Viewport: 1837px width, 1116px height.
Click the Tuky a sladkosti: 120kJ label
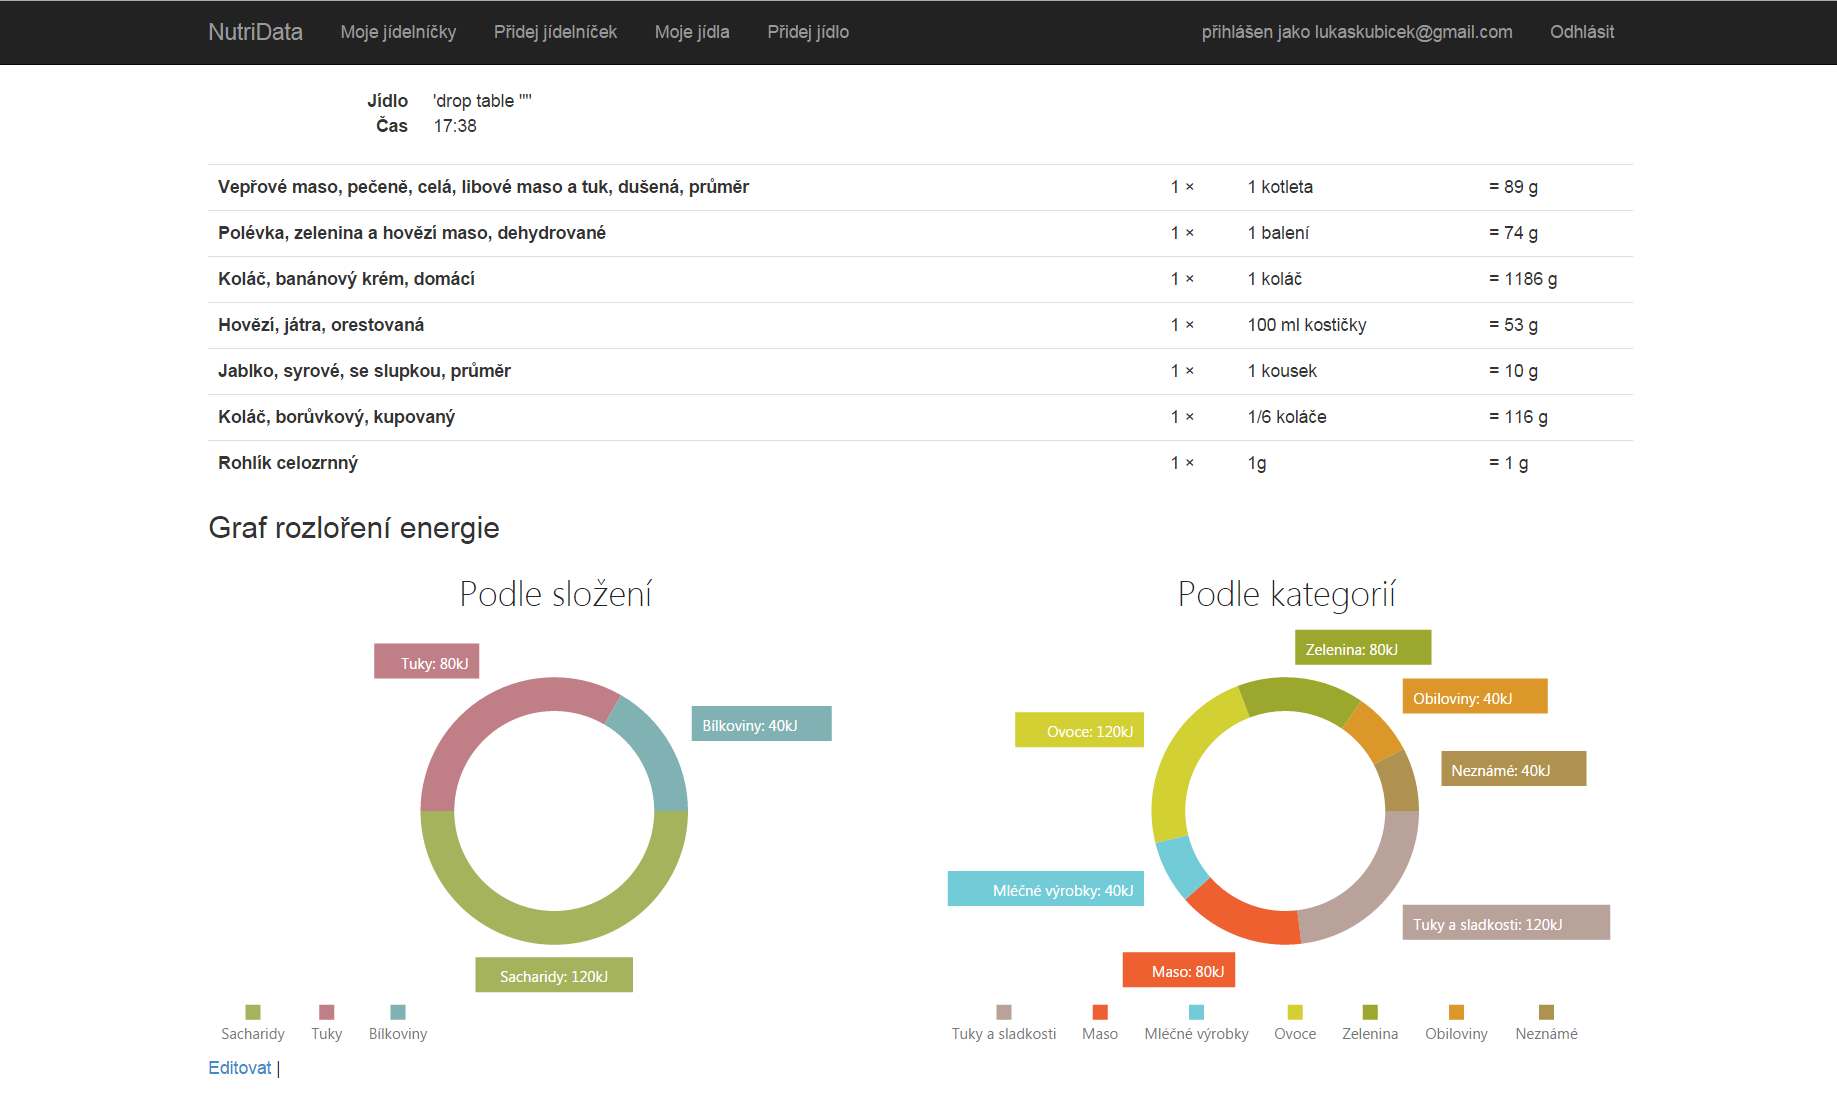tap(1505, 923)
